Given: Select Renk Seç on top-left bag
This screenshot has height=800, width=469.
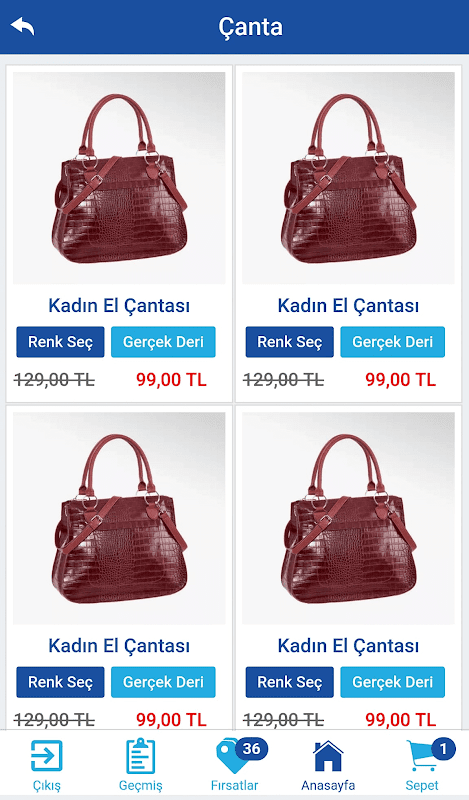Looking at the screenshot, I should click(60, 342).
